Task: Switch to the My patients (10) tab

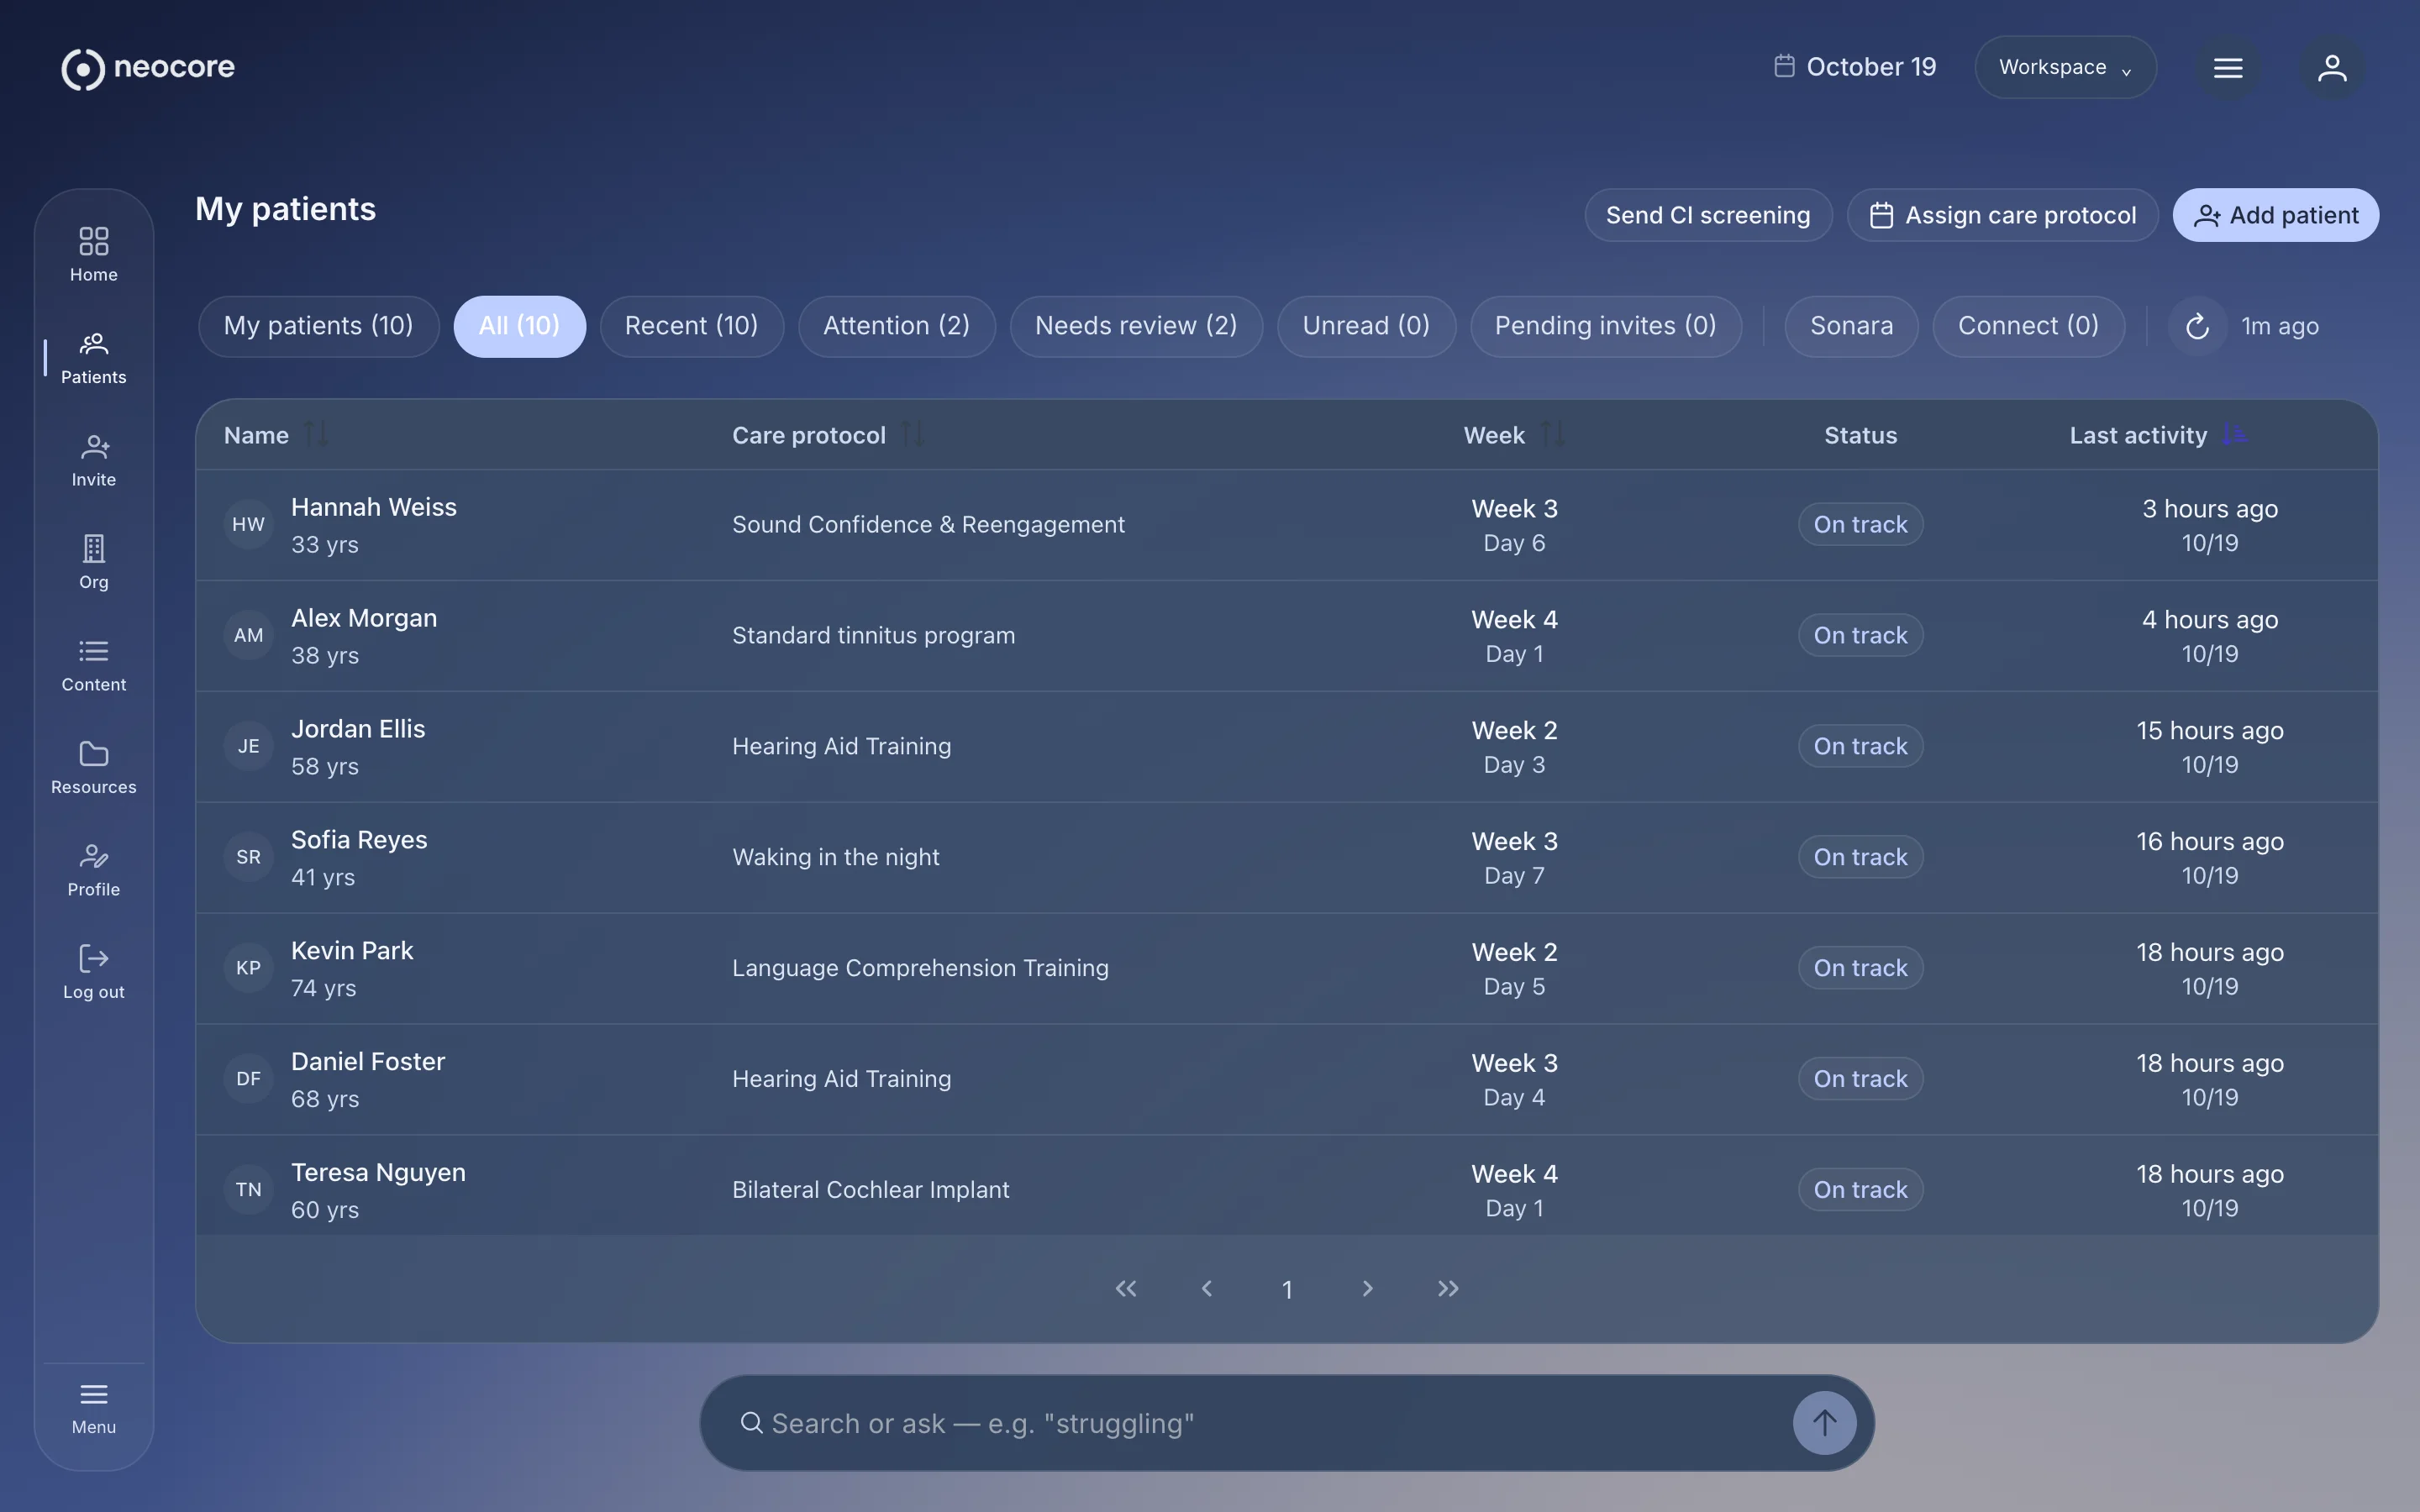Action: 318,326
